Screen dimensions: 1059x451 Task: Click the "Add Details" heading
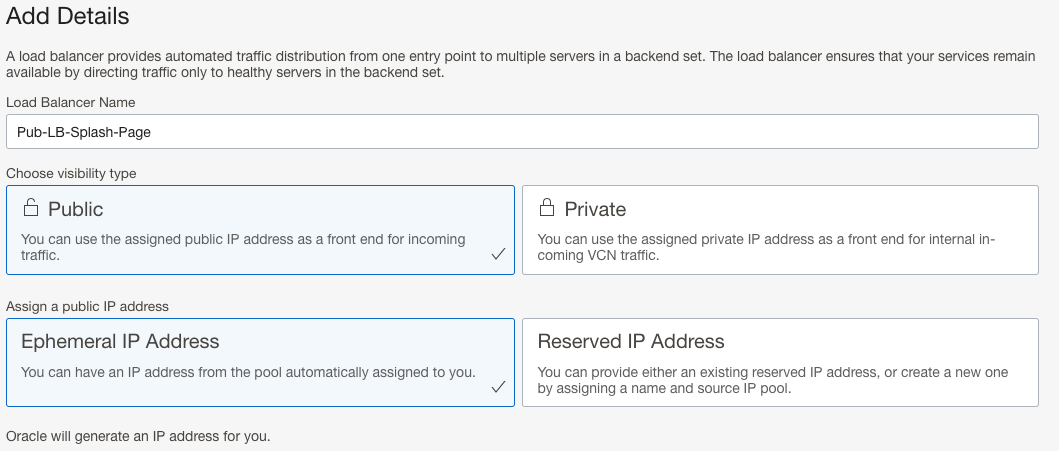point(68,17)
